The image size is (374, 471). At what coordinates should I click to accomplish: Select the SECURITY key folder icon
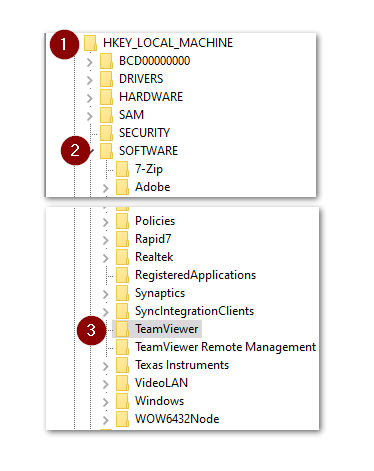point(106,133)
